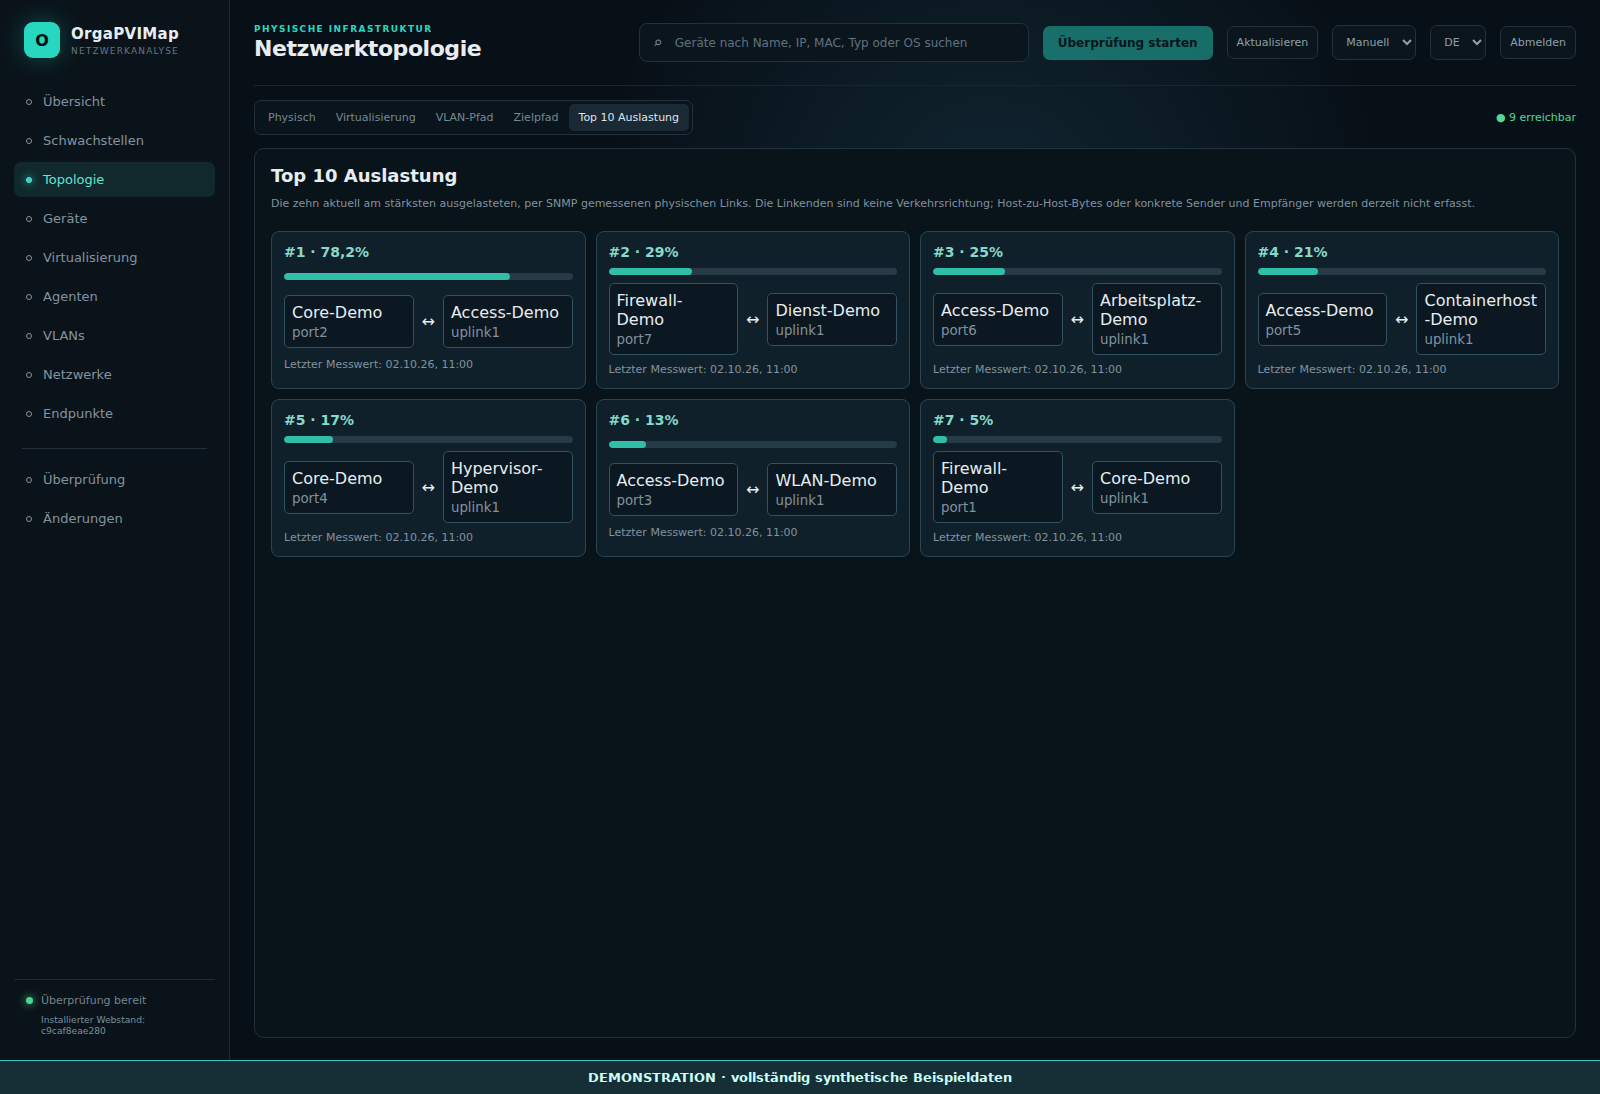Screen dimensions: 1600x1094
Task: Click the green reachable status dot
Action: (x=1500, y=118)
